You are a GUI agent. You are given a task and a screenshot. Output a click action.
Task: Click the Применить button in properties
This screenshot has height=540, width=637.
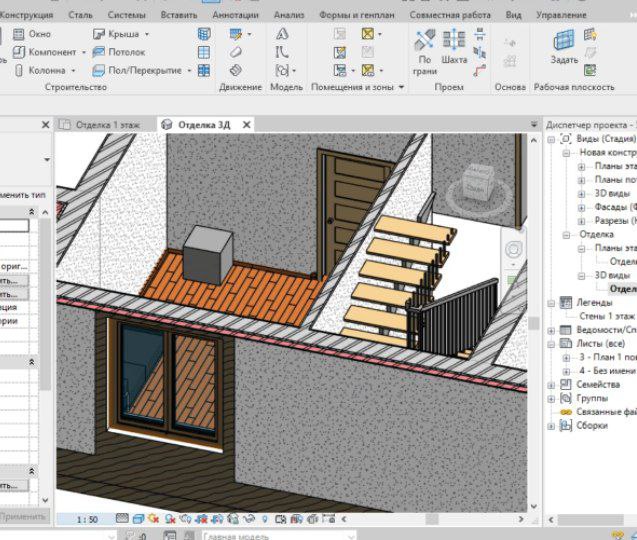(22, 517)
